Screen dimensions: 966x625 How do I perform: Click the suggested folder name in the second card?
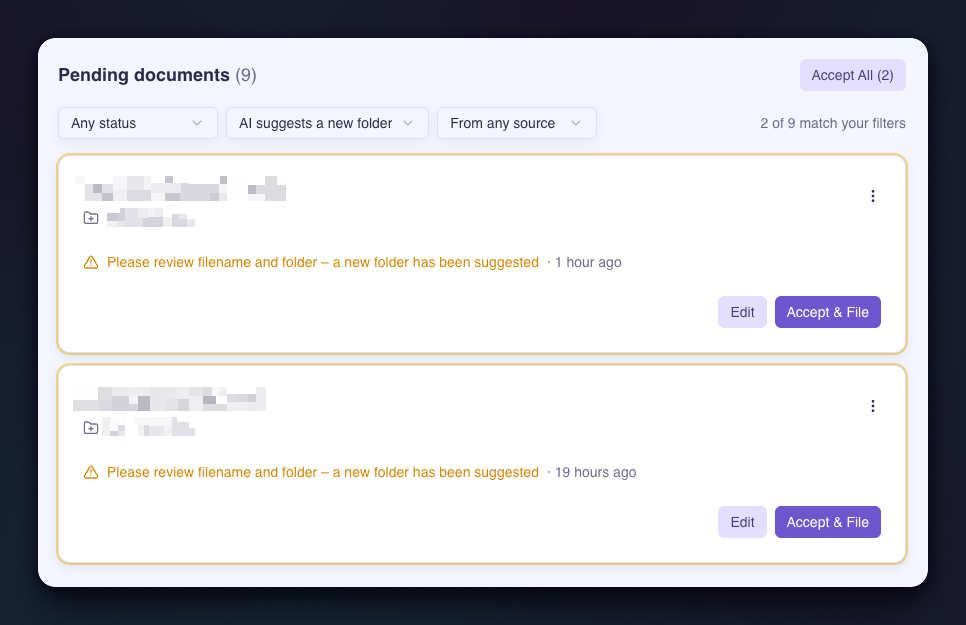(x=148, y=427)
